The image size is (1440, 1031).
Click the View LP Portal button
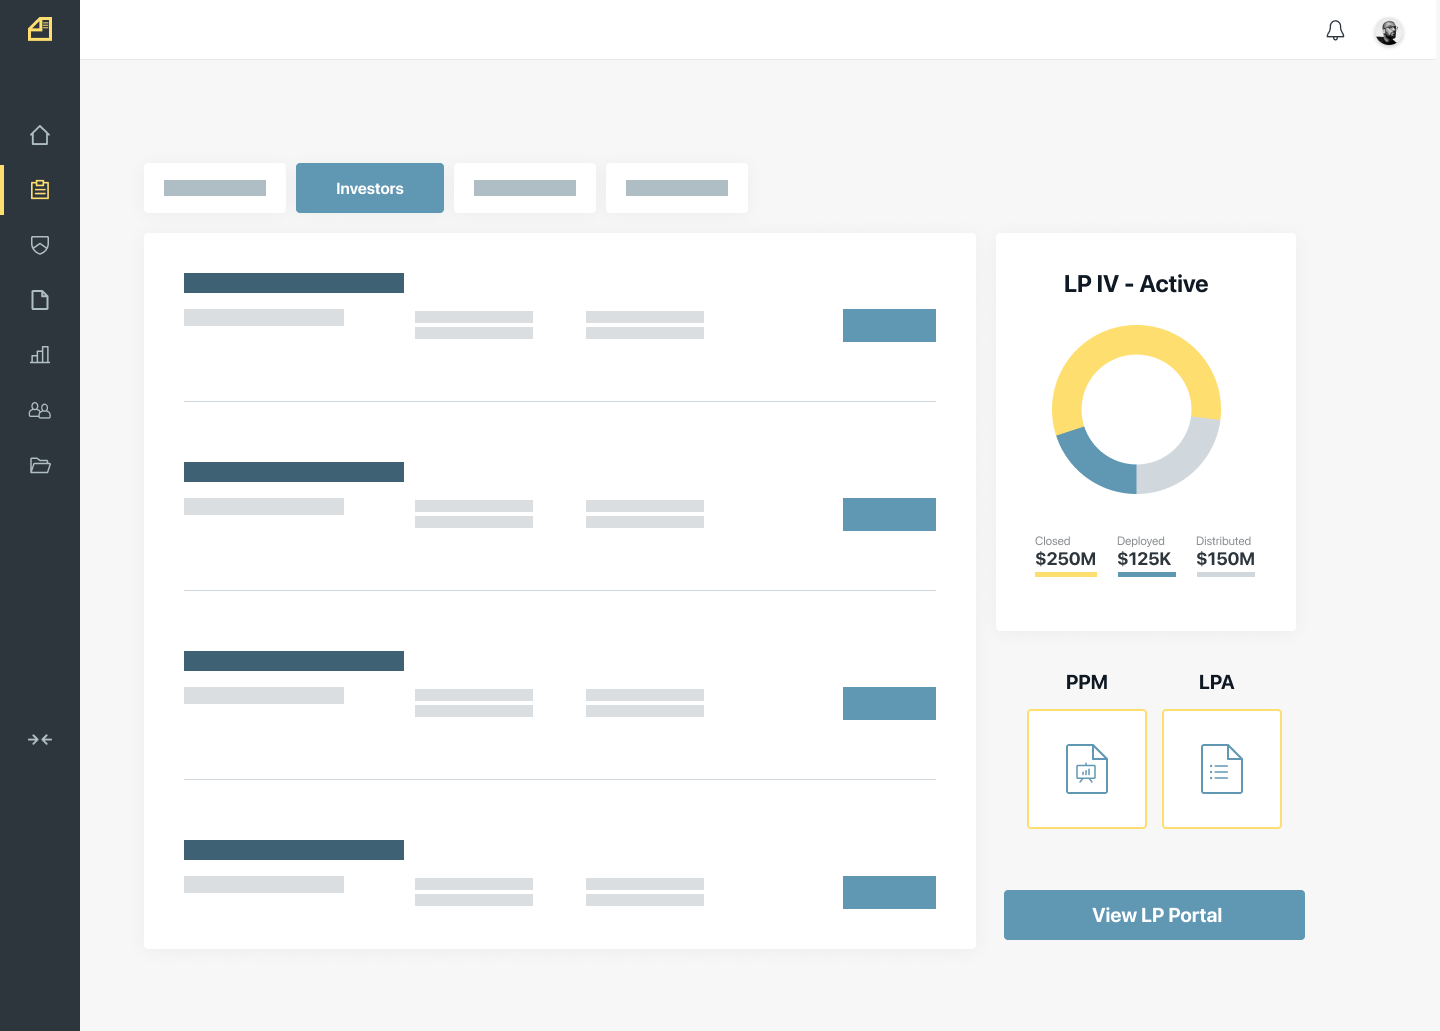point(1154,915)
